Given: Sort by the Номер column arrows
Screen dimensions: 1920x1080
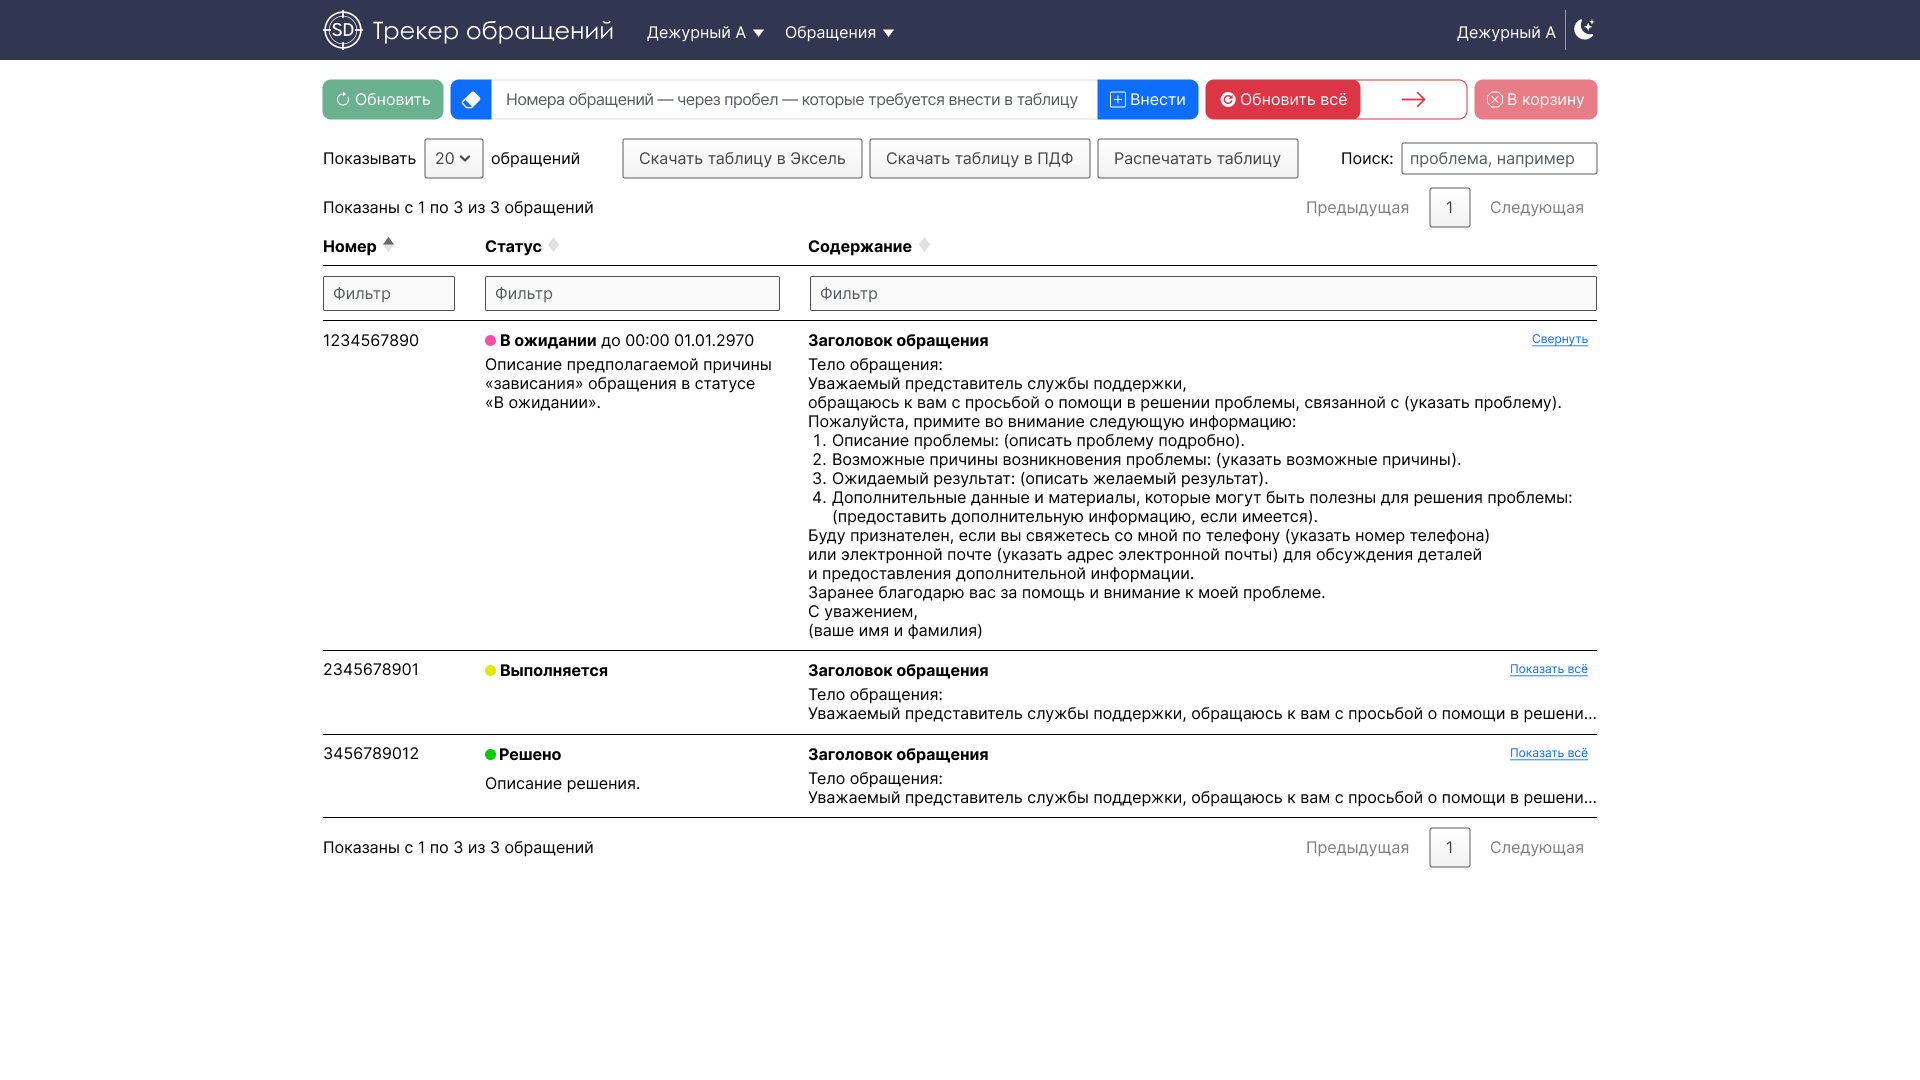Looking at the screenshot, I should pyautogui.click(x=388, y=245).
